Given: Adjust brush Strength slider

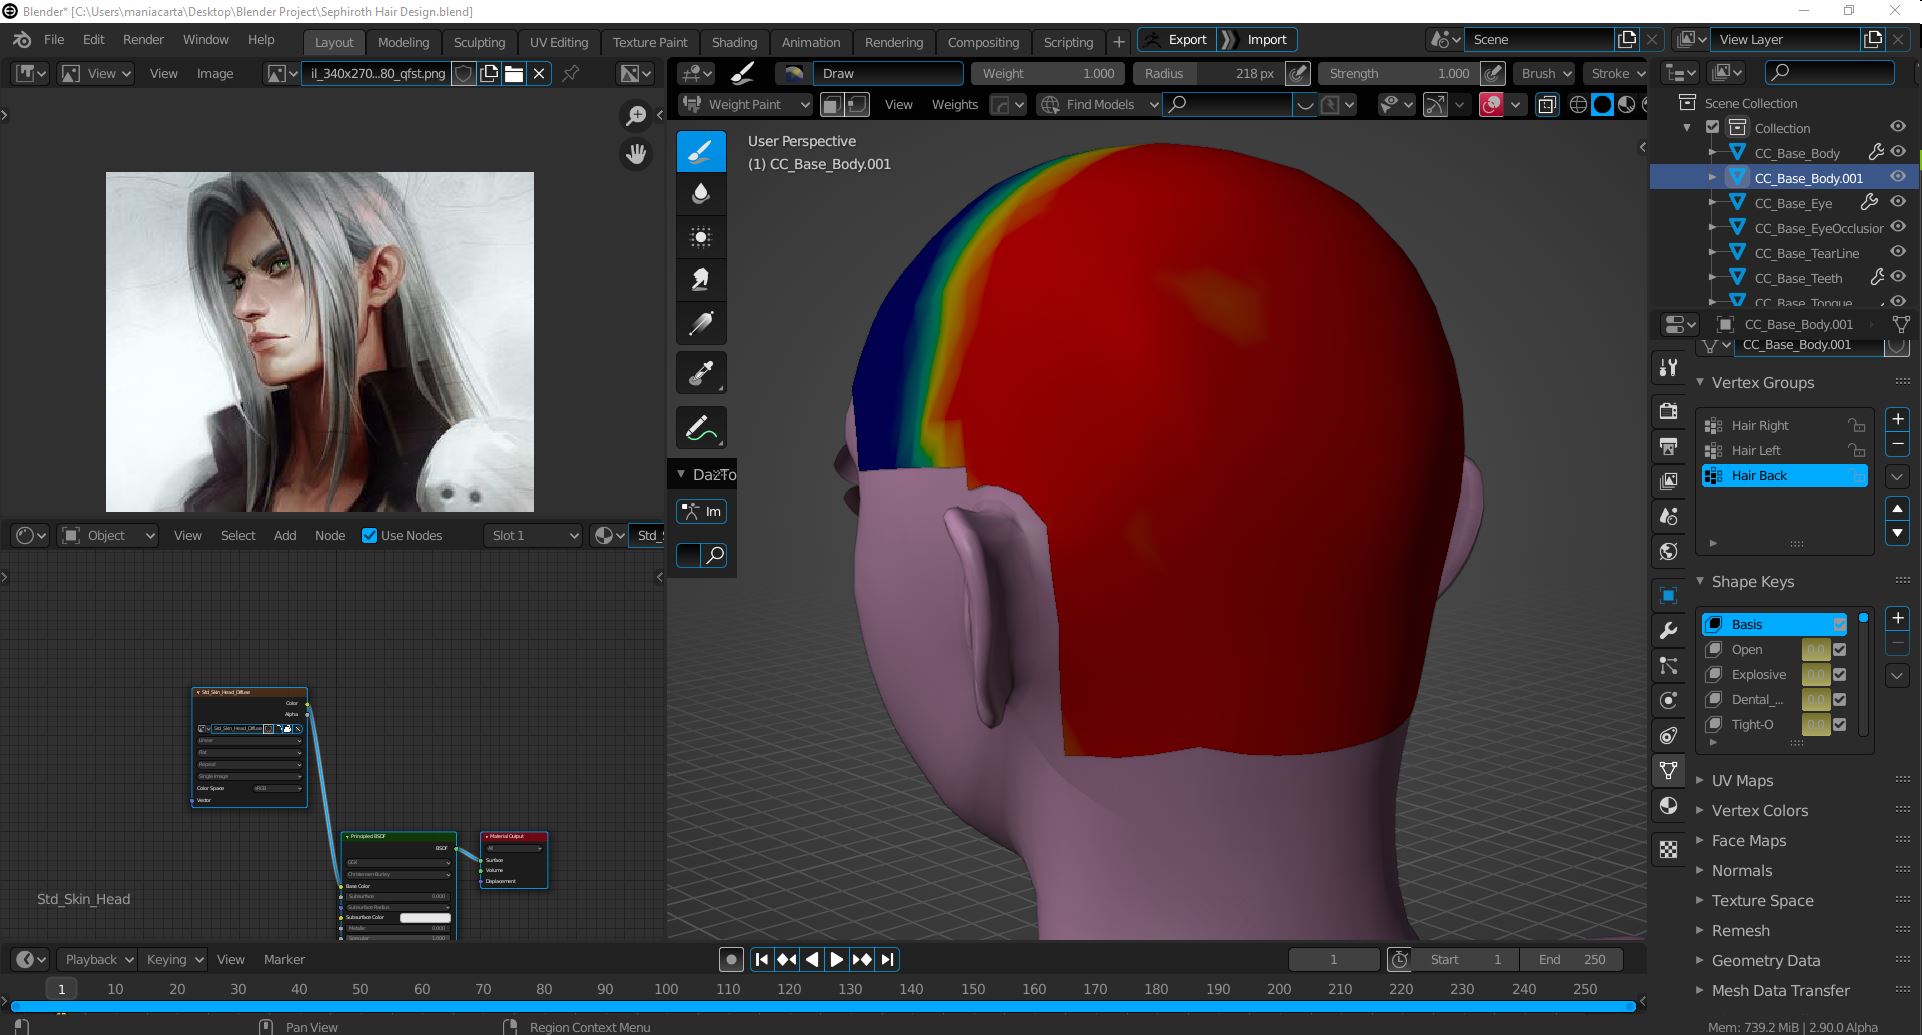Looking at the screenshot, I should click(1399, 73).
